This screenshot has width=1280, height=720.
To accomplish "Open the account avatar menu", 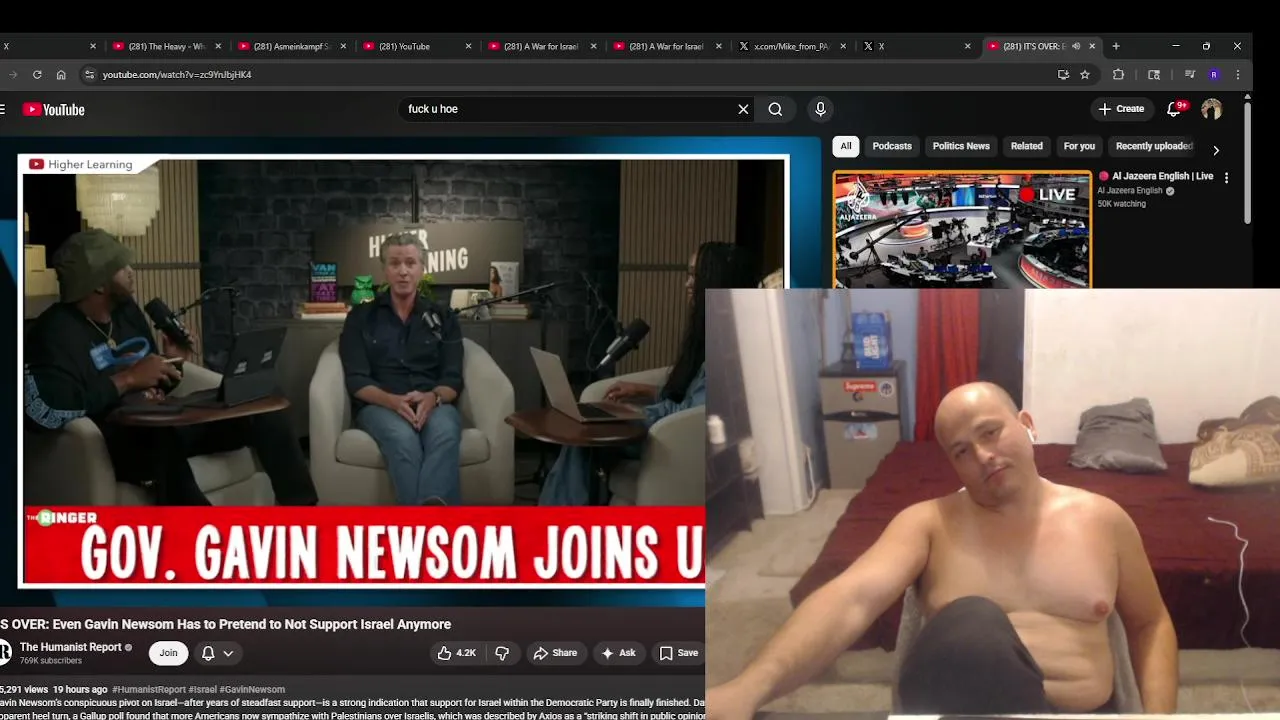I will pos(1211,109).
